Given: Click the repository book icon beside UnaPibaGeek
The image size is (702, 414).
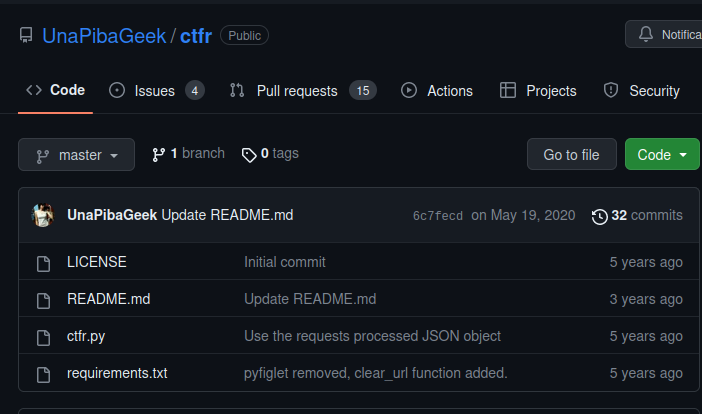Looking at the screenshot, I should tap(26, 35).
